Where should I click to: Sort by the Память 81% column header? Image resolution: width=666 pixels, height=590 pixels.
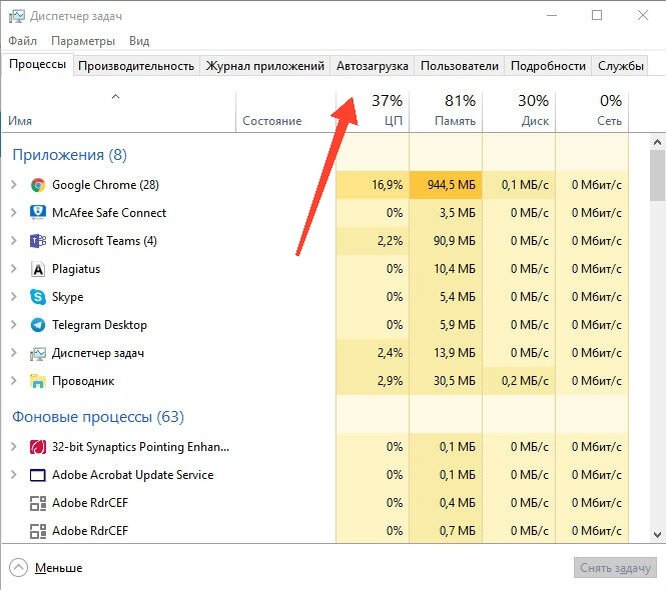tap(446, 111)
